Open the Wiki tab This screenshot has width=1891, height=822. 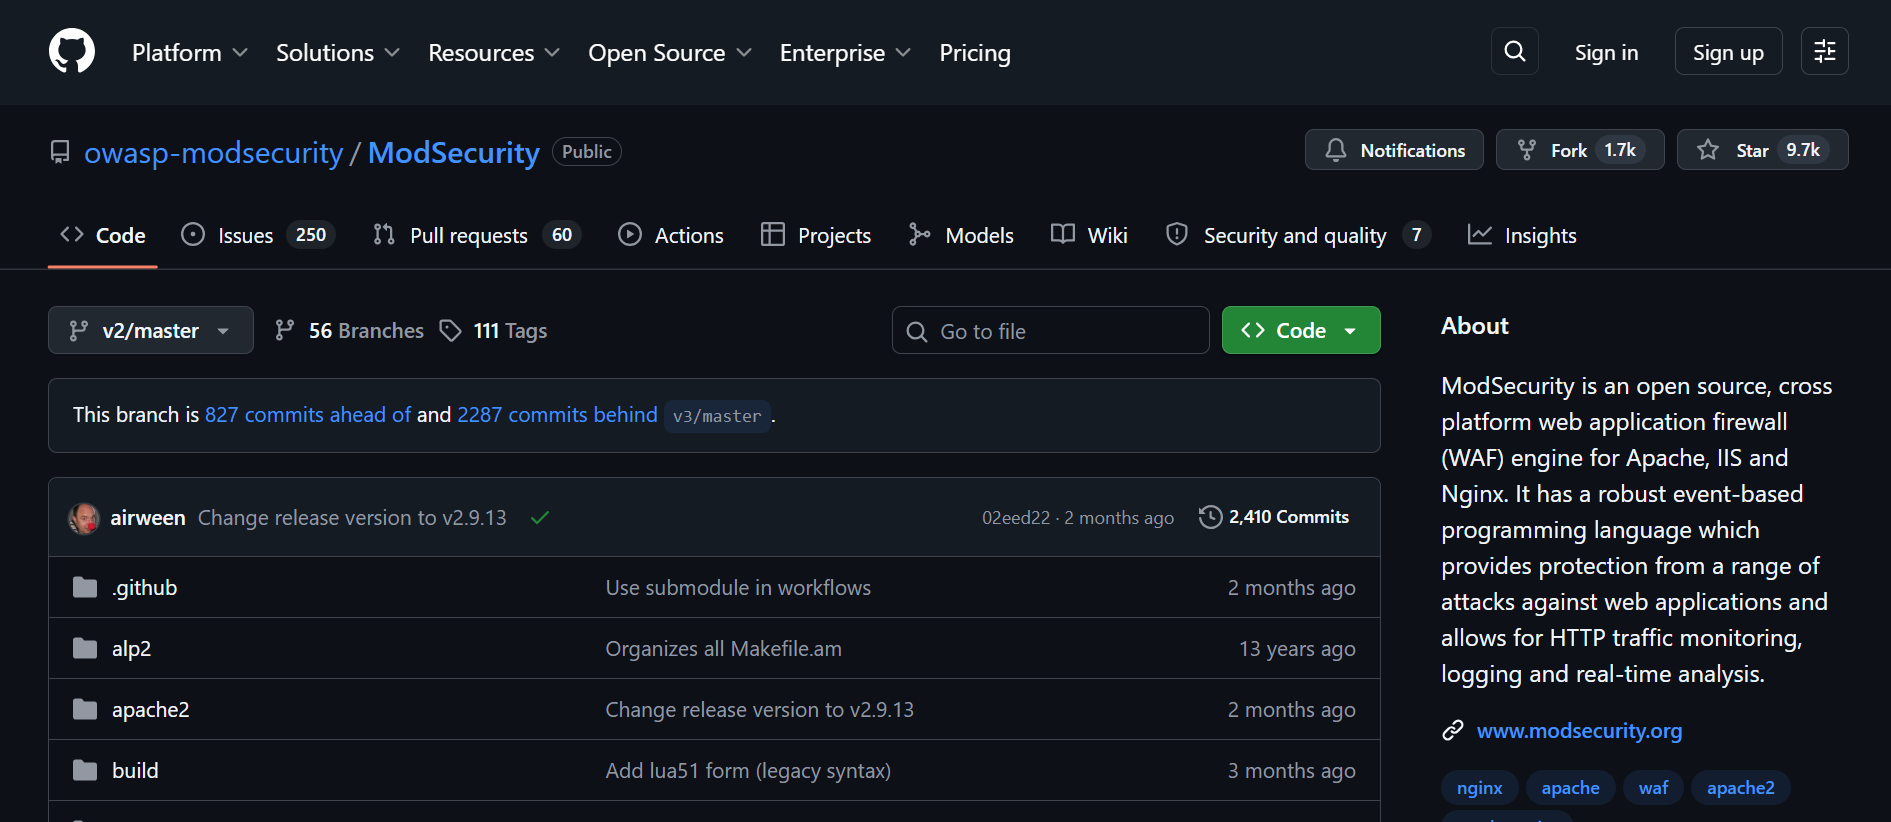click(x=1089, y=235)
